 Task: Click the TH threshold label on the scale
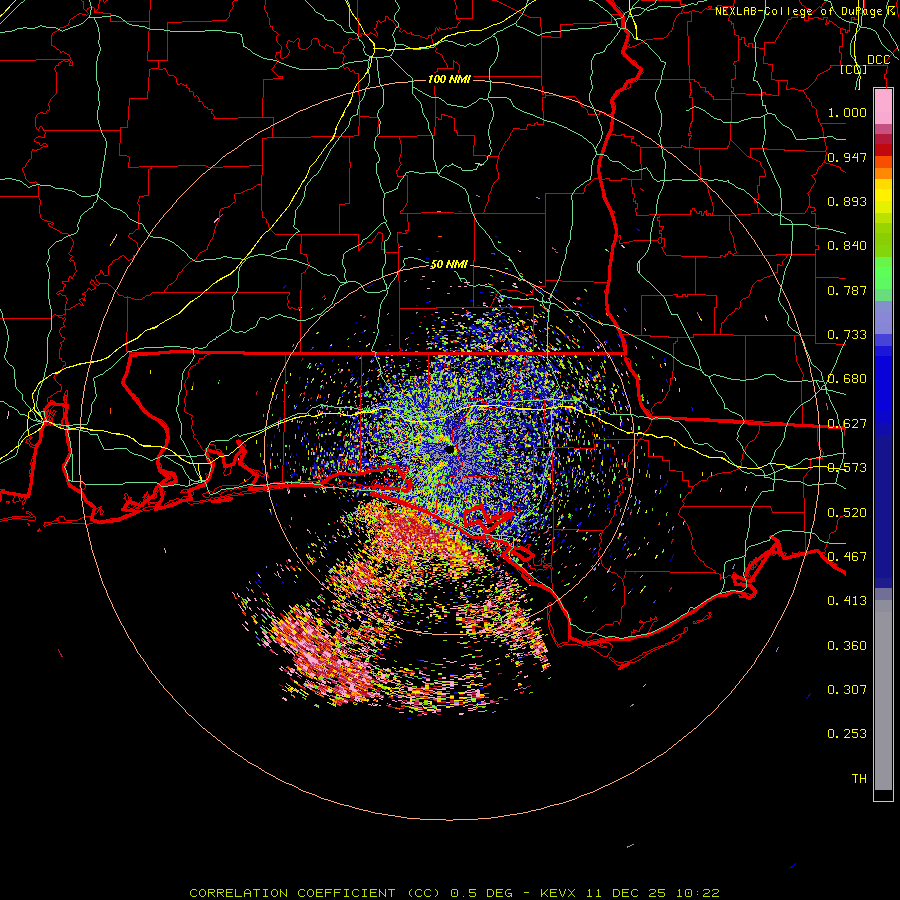click(x=859, y=779)
